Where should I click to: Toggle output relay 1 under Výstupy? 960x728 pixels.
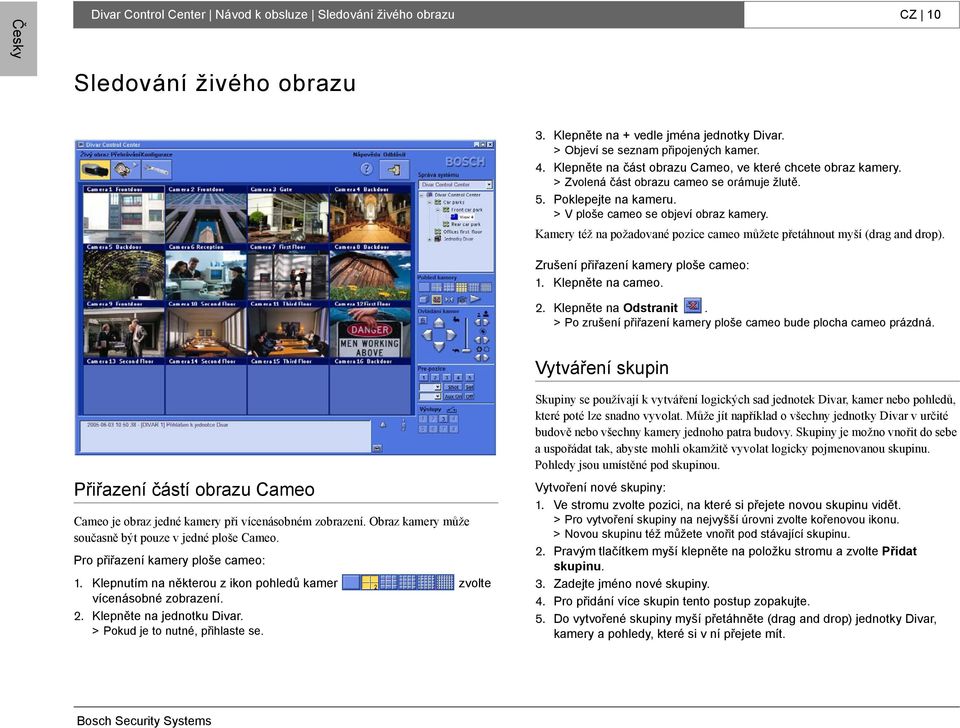pyautogui.click(x=423, y=419)
